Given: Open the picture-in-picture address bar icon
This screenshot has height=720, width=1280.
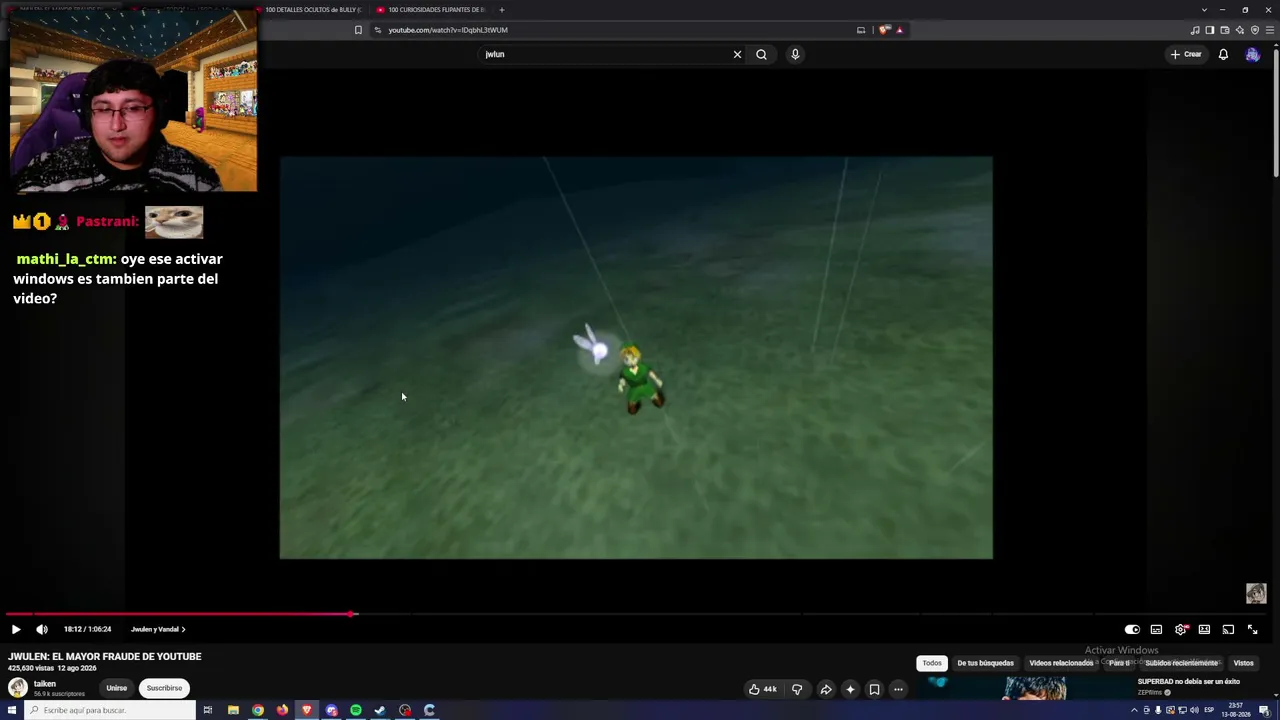Looking at the screenshot, I should (x=861, y=30).
